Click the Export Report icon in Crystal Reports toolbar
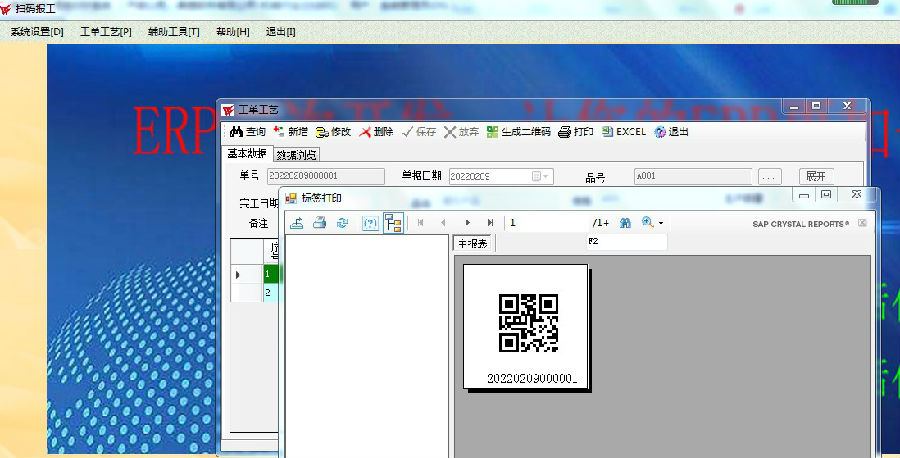The width and height of the screenshot is (900, 458). (x=297, y=223)
